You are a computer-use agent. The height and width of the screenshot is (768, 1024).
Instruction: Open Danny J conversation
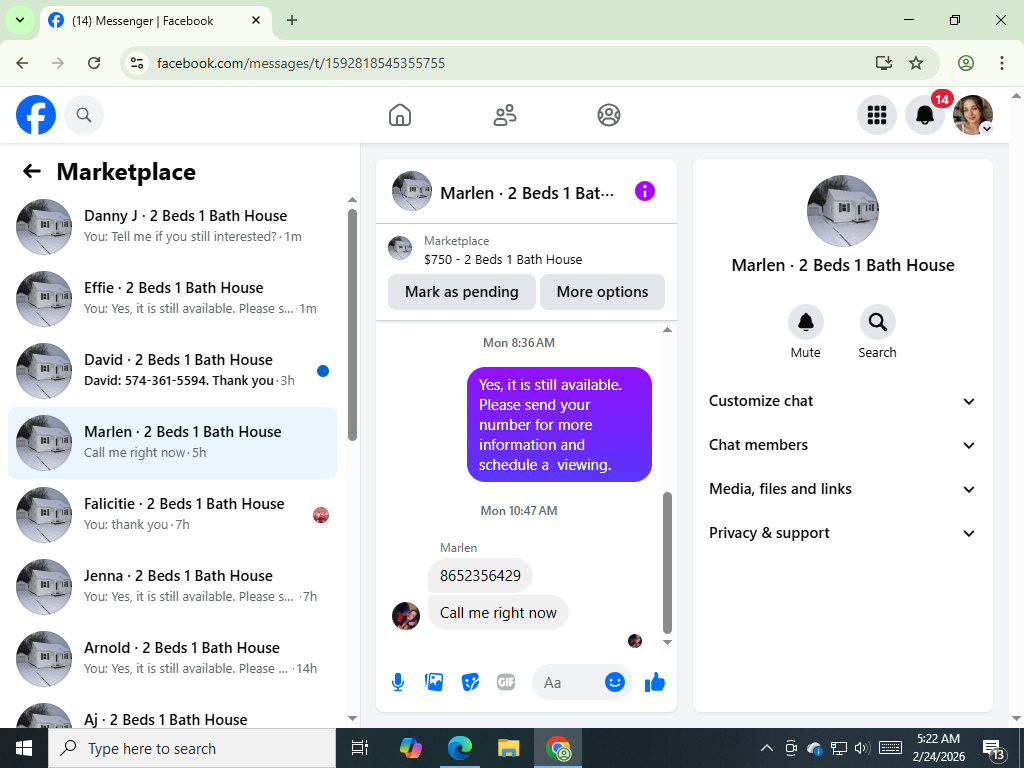[172, 227]
